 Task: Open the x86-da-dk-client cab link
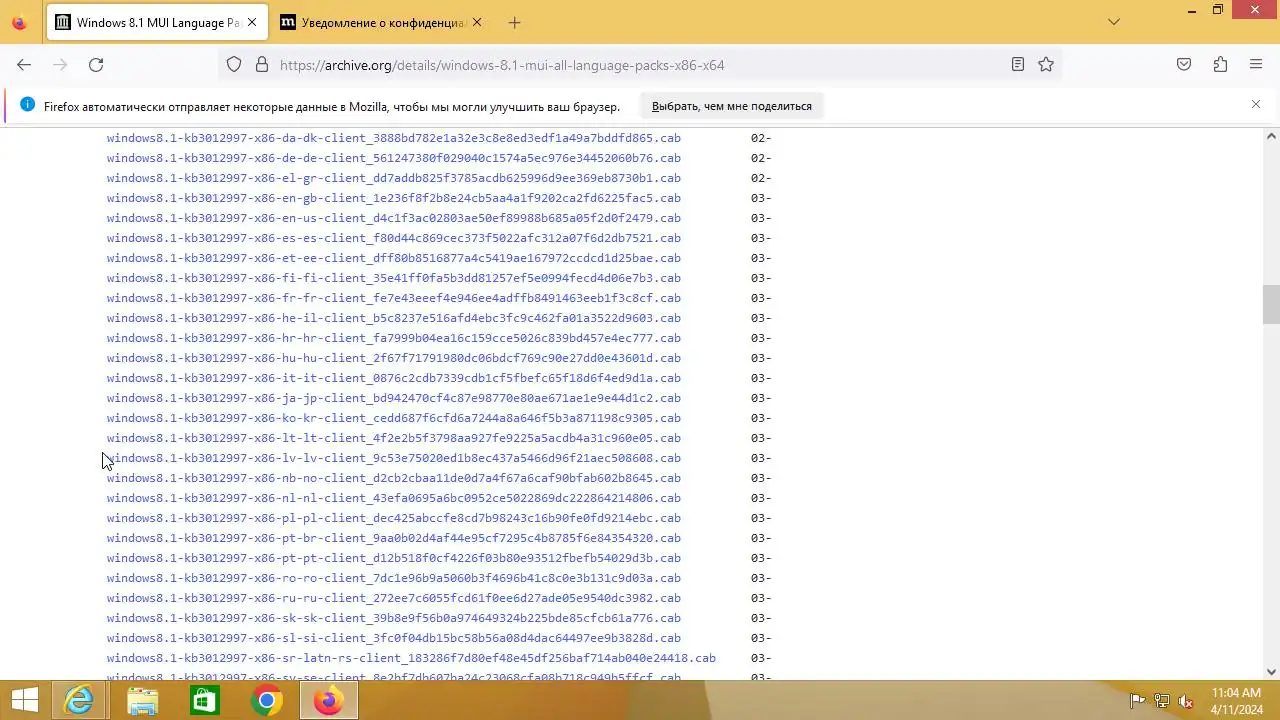coord(394,138)
